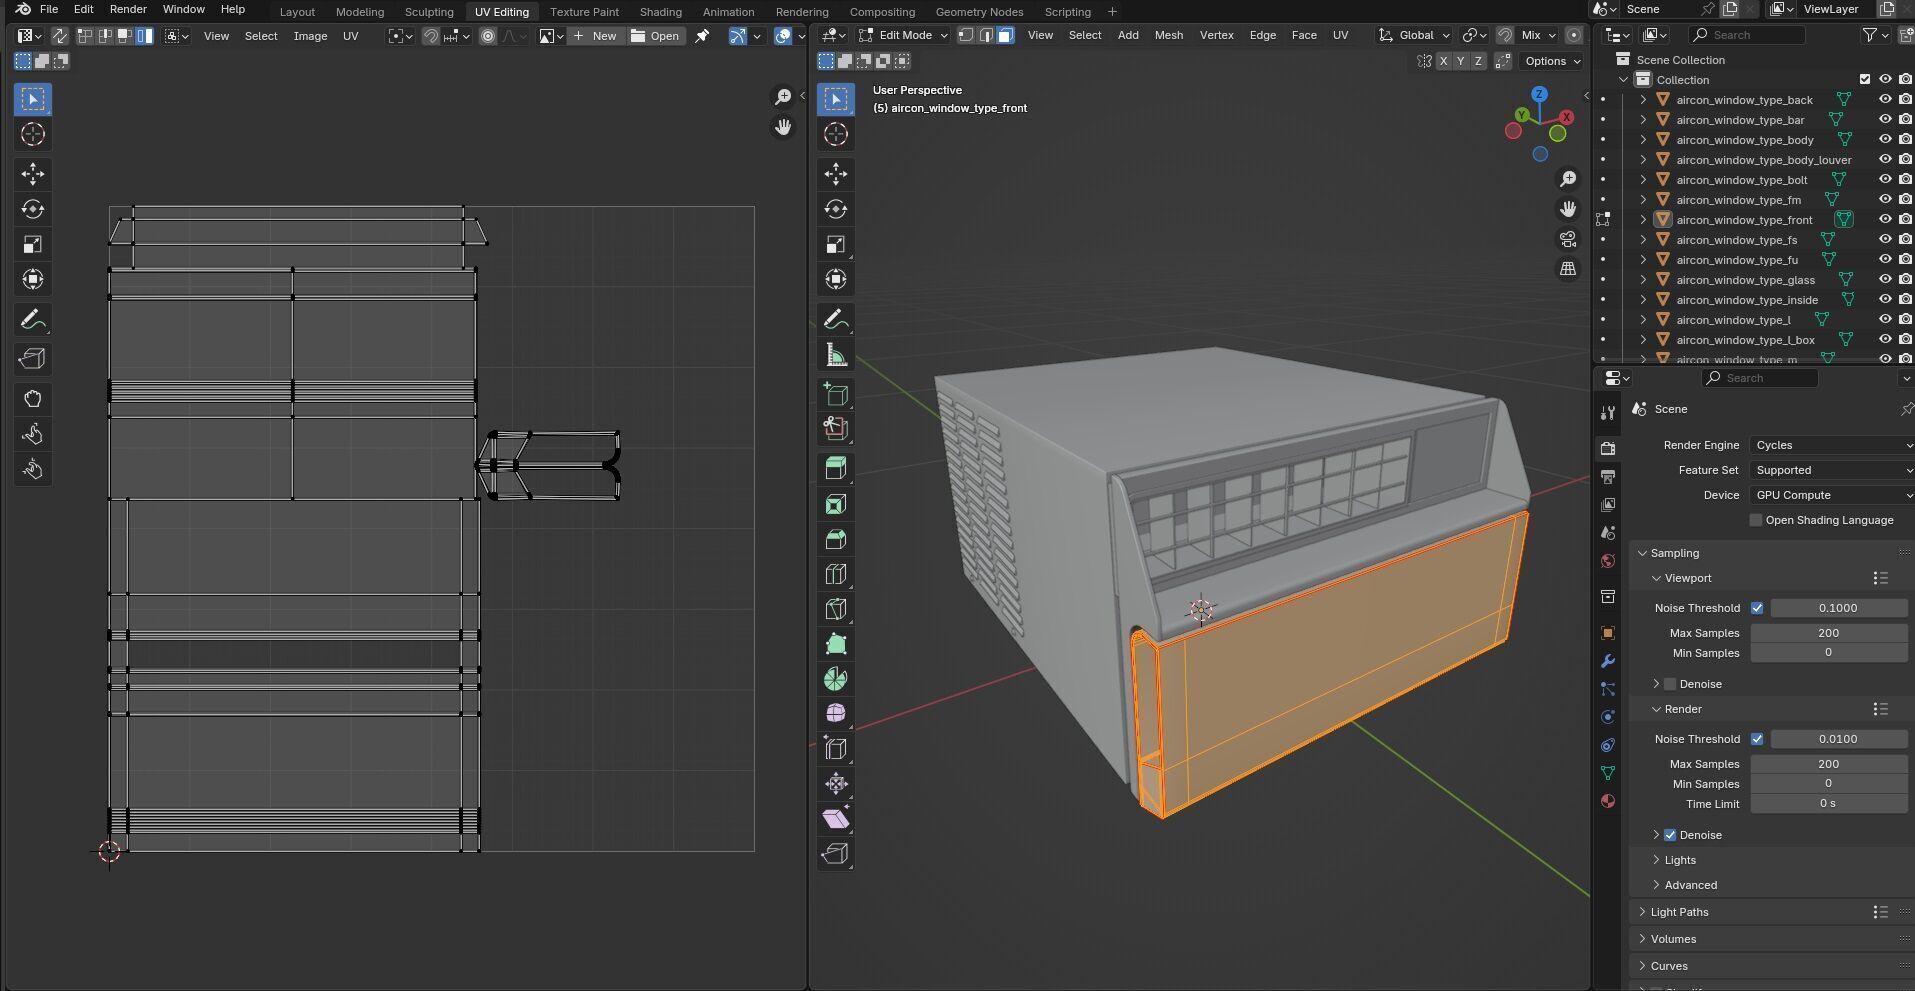Select the Measure tool in 3D viewport

pos(836,355)
